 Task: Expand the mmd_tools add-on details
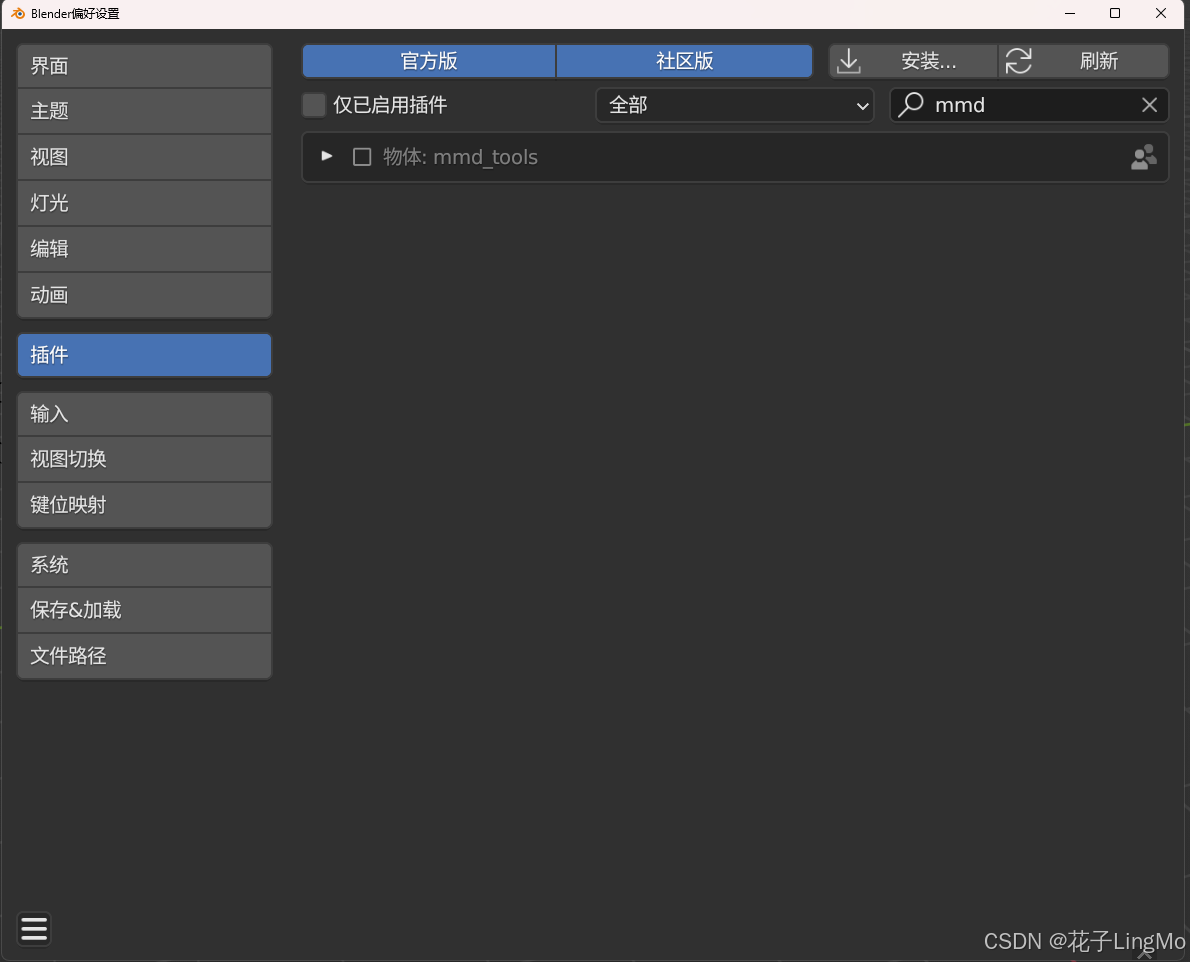326,156
